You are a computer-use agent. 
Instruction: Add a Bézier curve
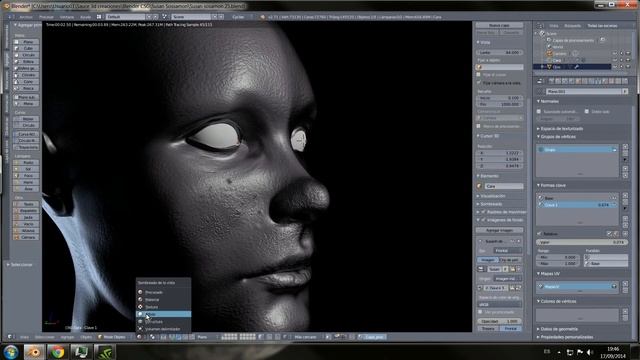27,119
